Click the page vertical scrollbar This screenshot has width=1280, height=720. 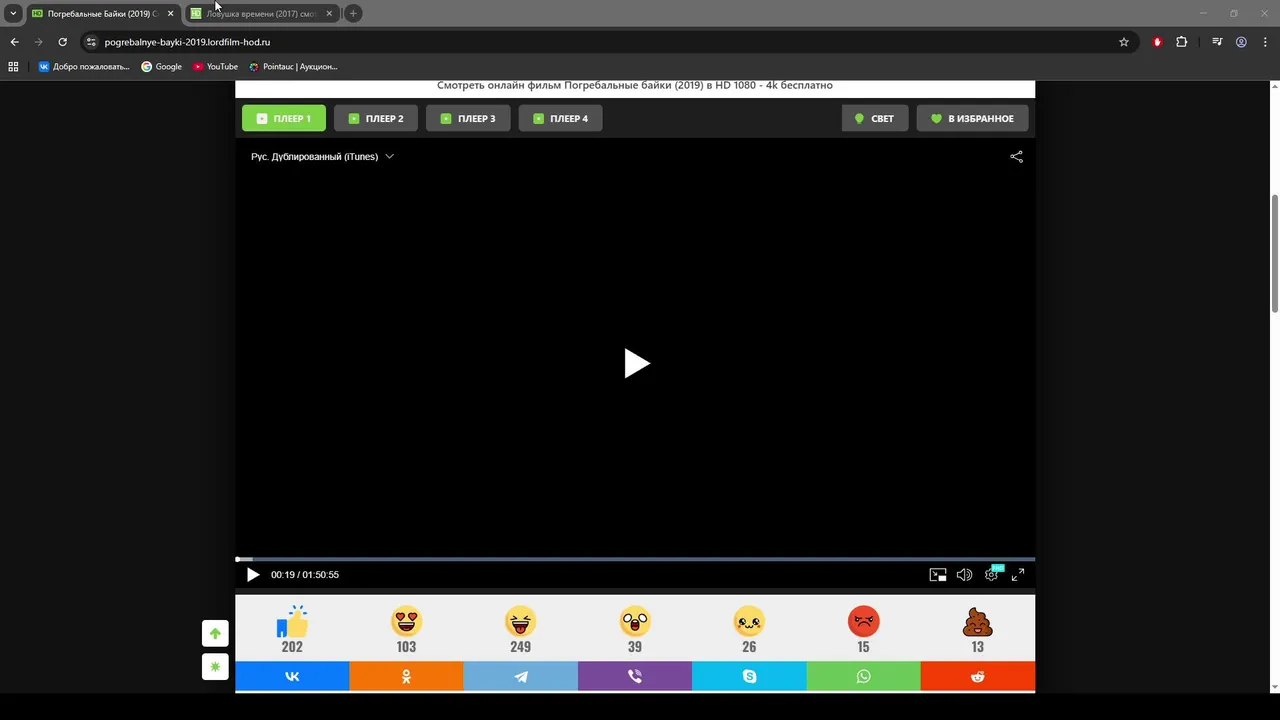pos(1274,254)
